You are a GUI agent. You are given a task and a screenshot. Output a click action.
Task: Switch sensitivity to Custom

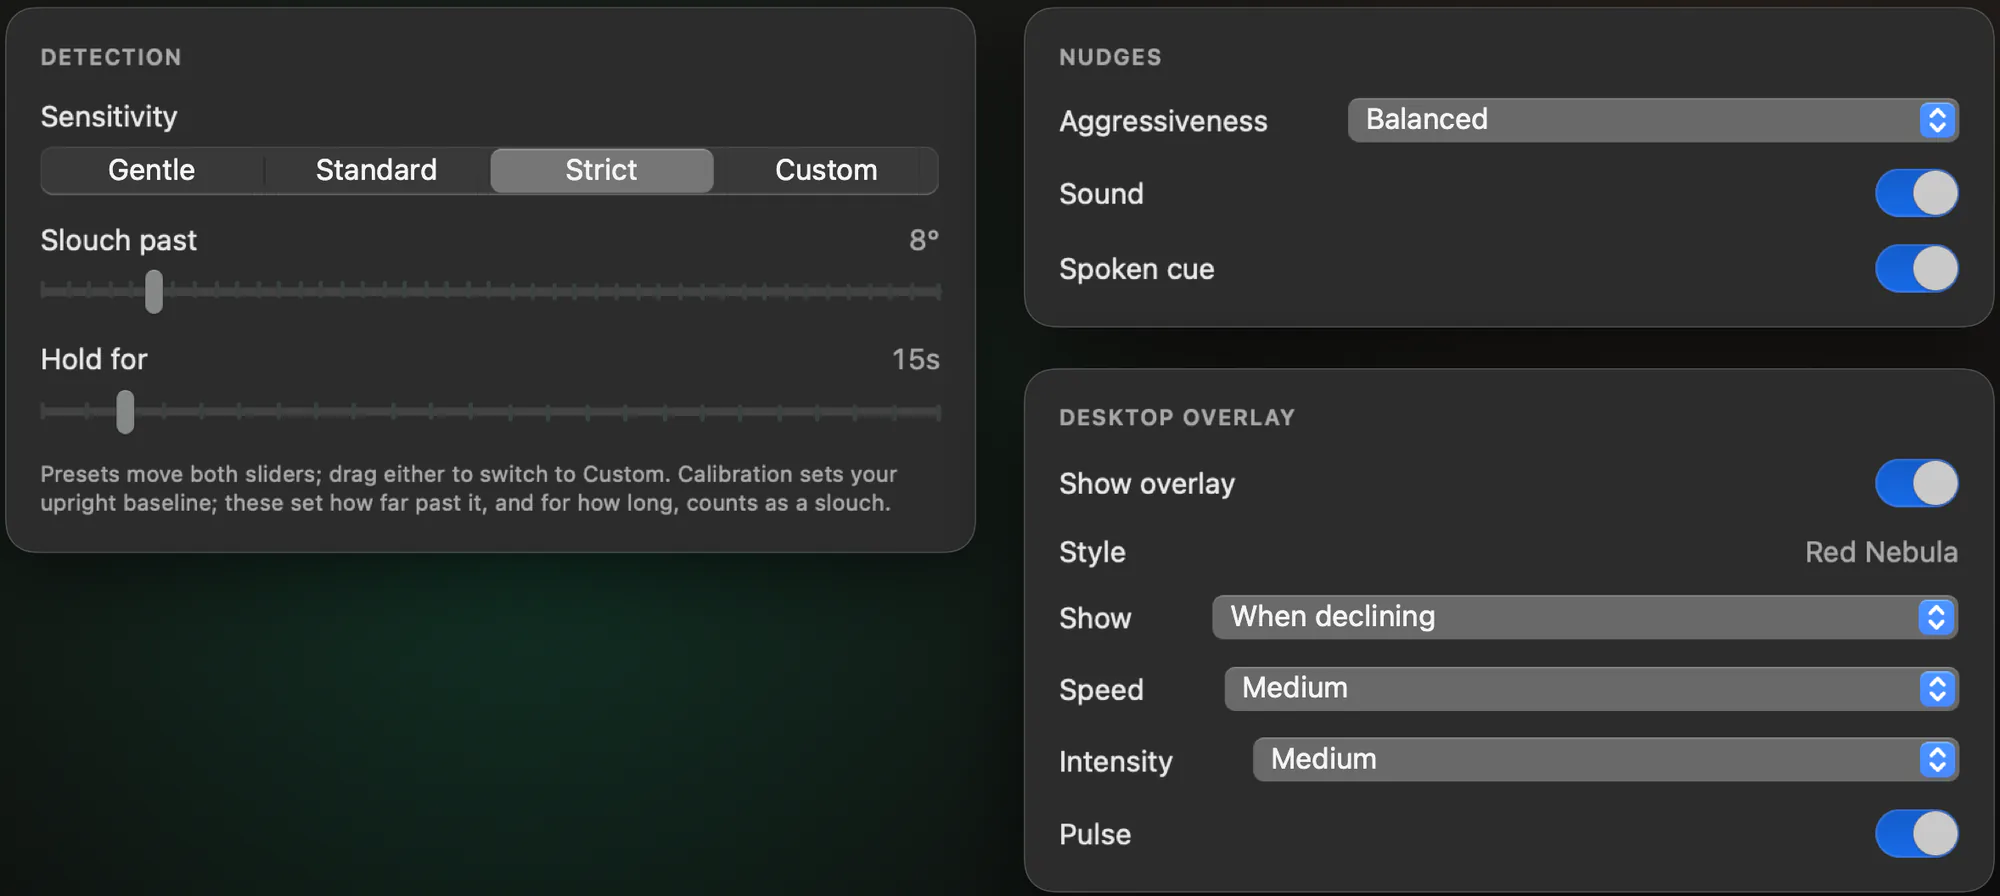tap(826, 170)
